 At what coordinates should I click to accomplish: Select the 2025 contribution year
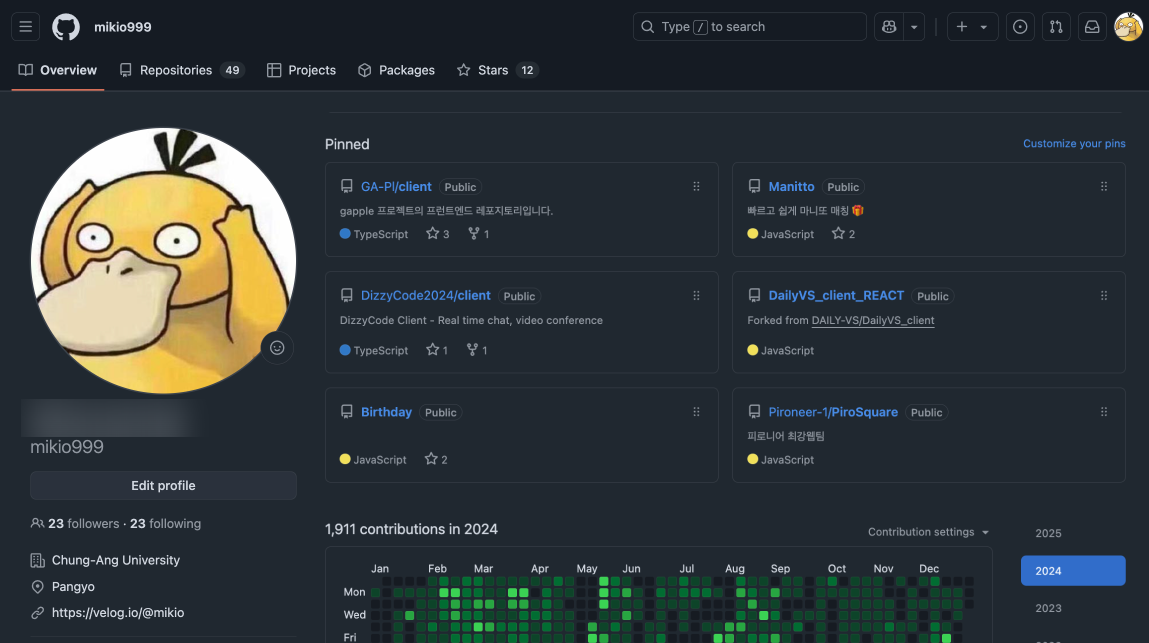[1073, 533]
